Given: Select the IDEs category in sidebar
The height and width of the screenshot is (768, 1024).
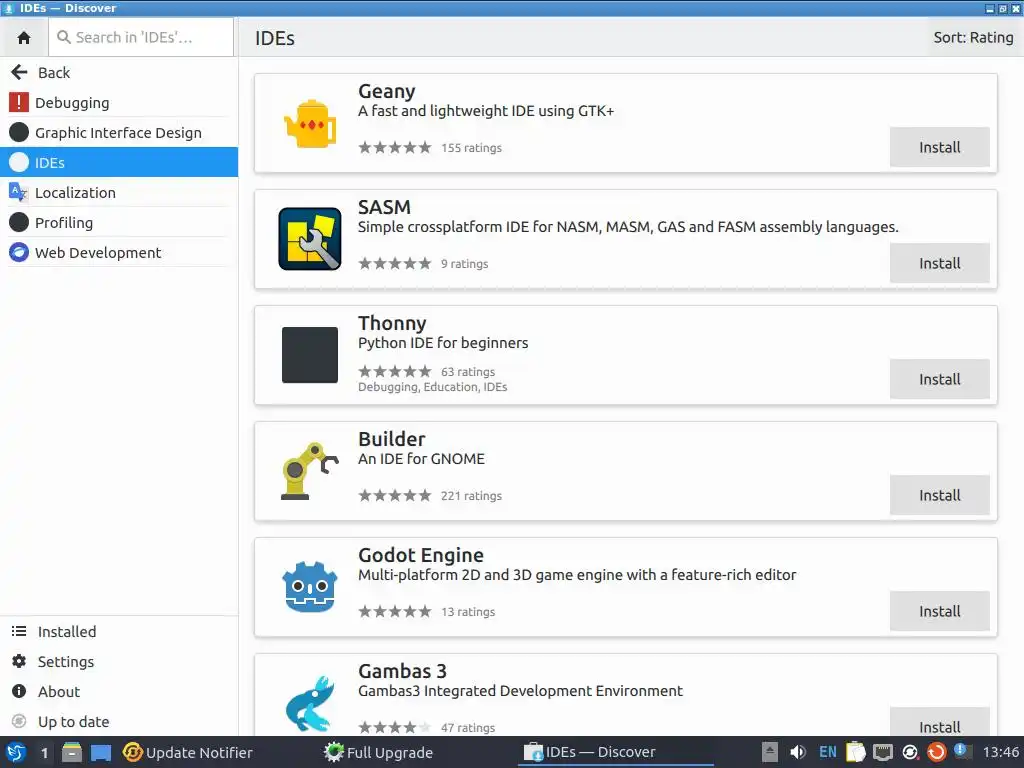Looking at the screenshot, I should (x=119, y=163).
